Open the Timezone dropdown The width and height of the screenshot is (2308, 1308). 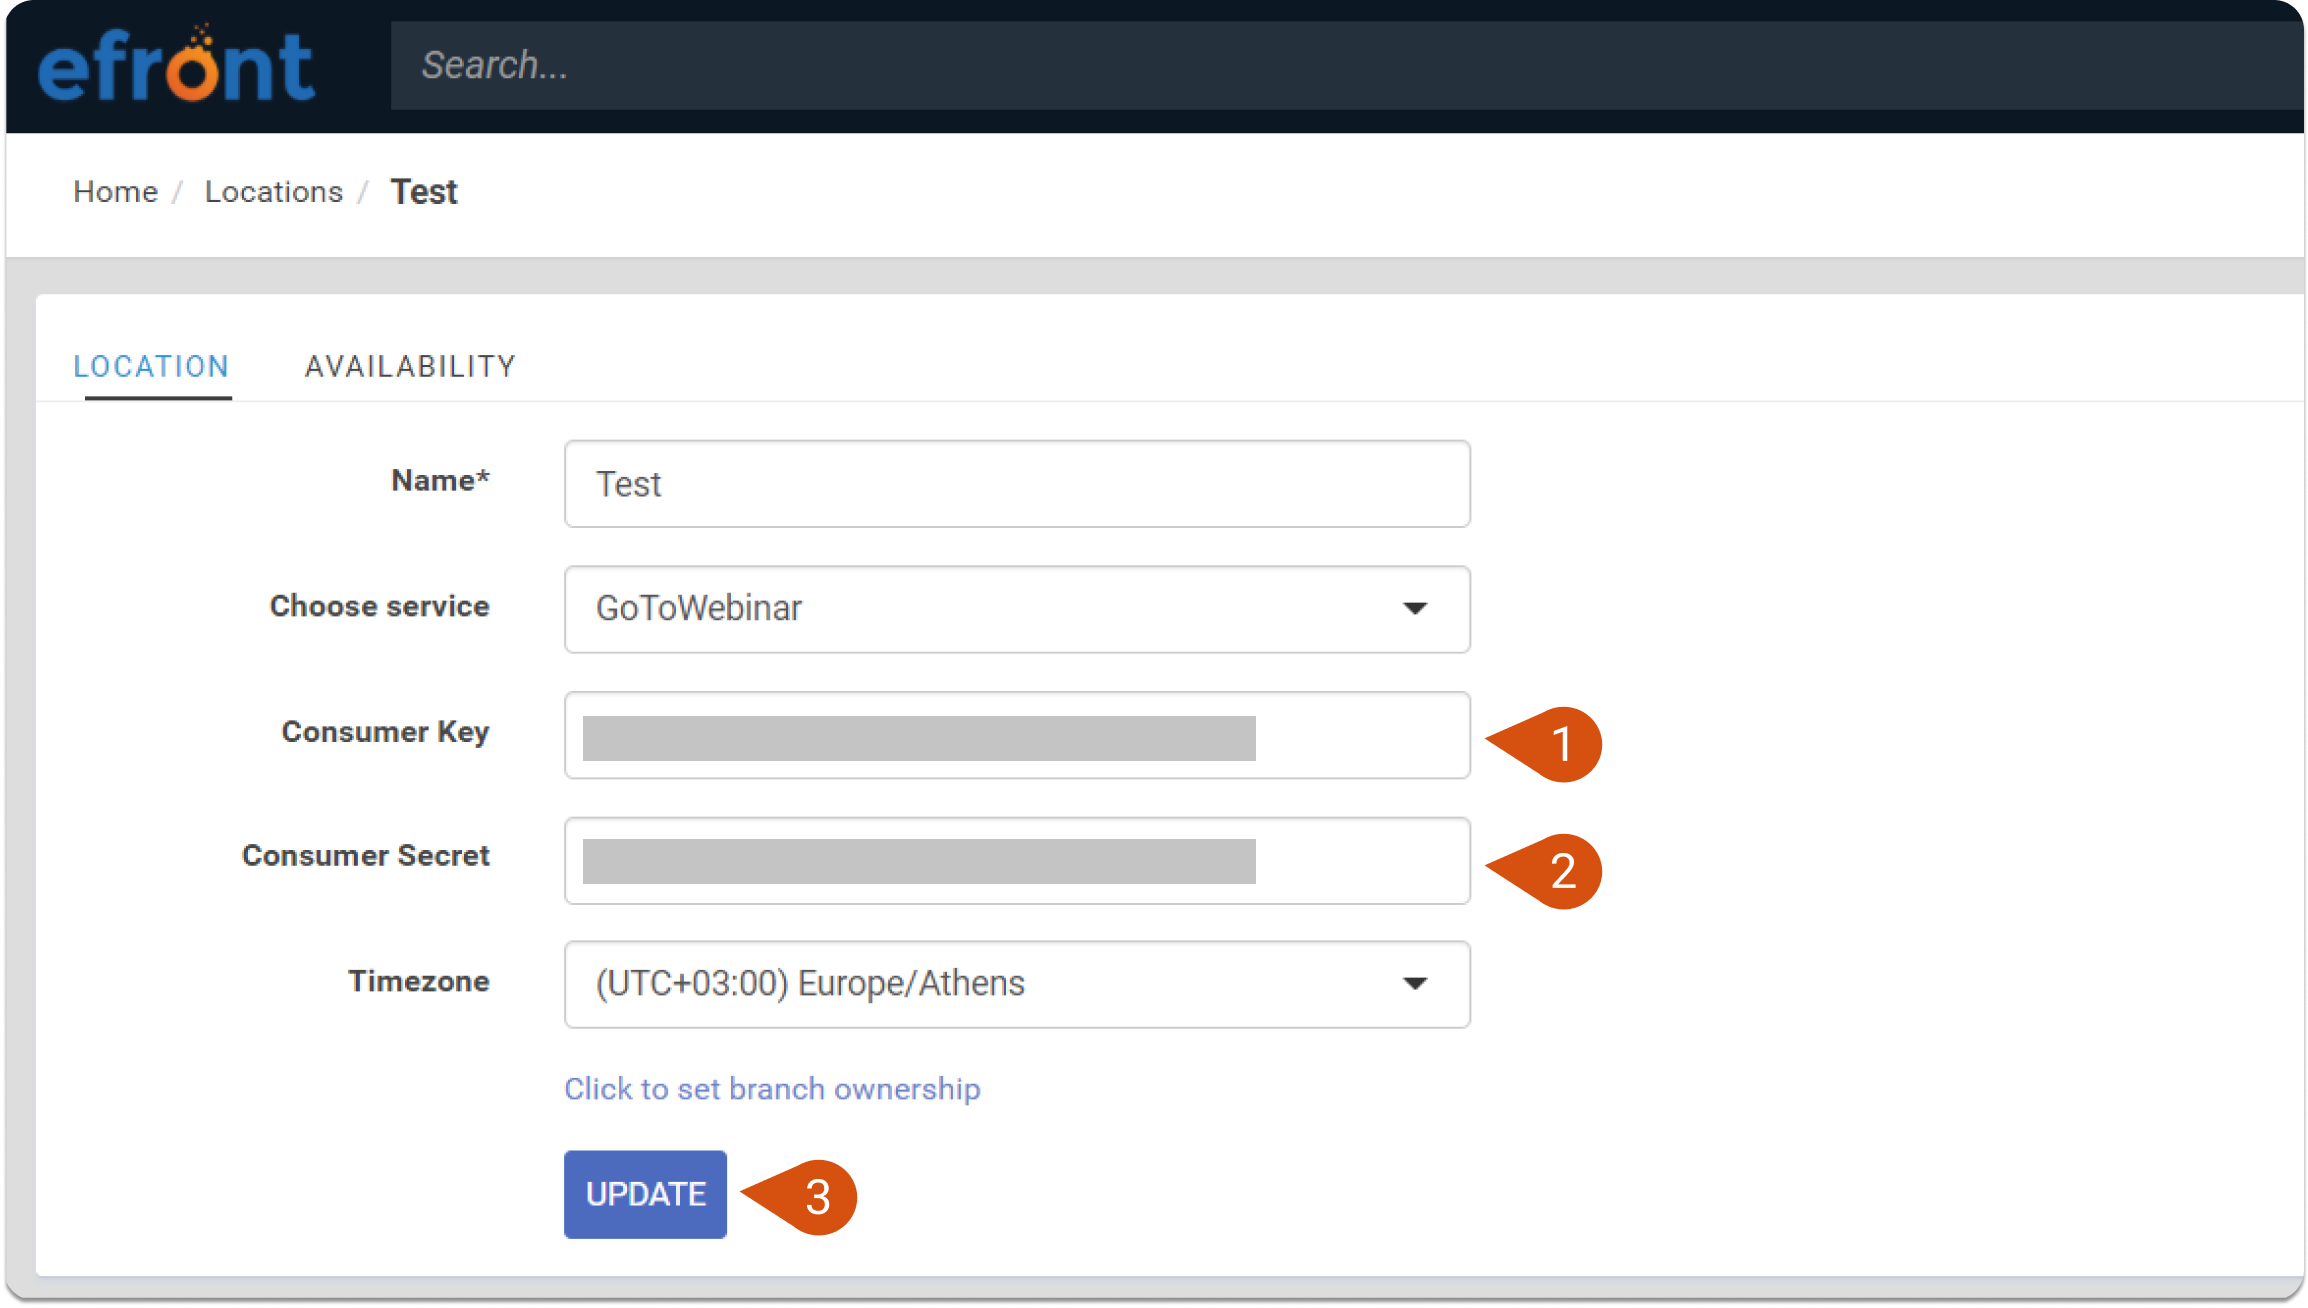1017,984
